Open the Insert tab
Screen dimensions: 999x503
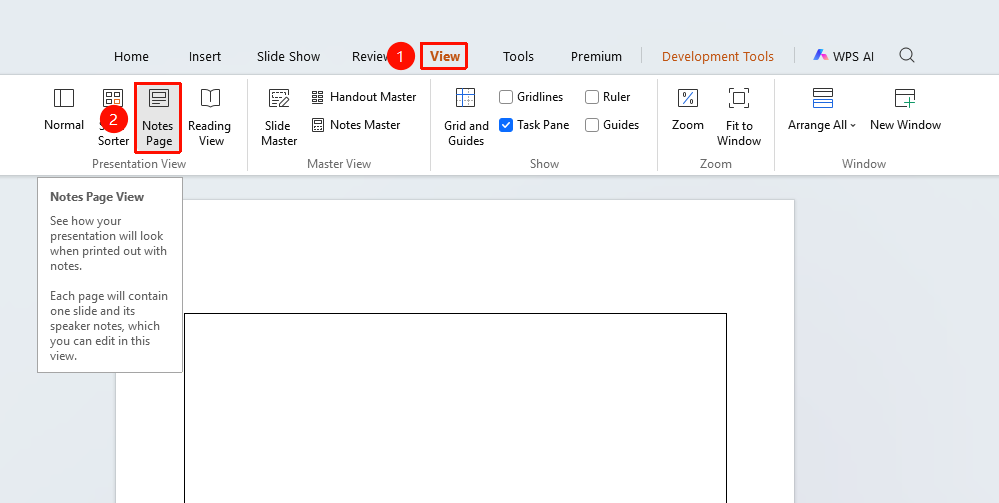[x=205, y=56]
